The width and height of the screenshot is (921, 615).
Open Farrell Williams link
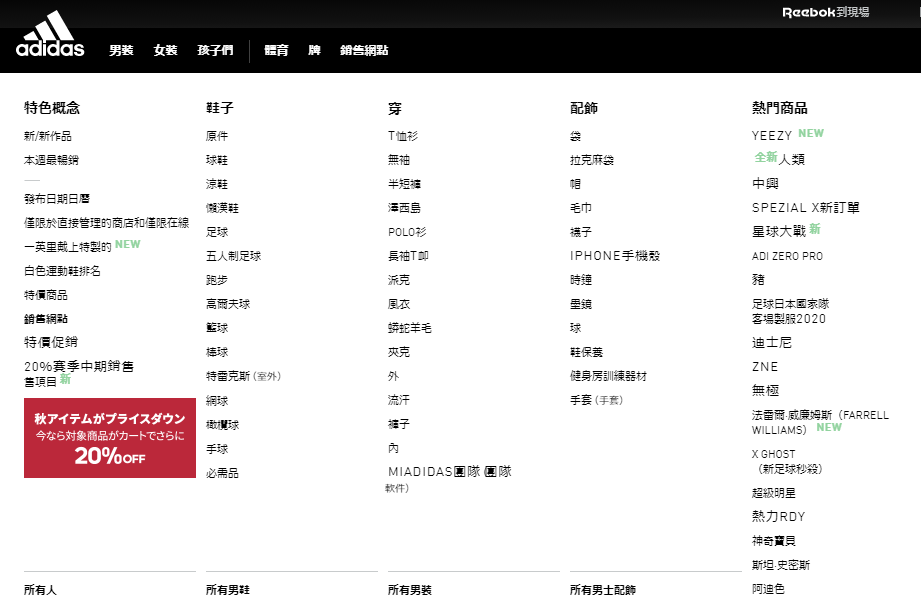point(820,422)
